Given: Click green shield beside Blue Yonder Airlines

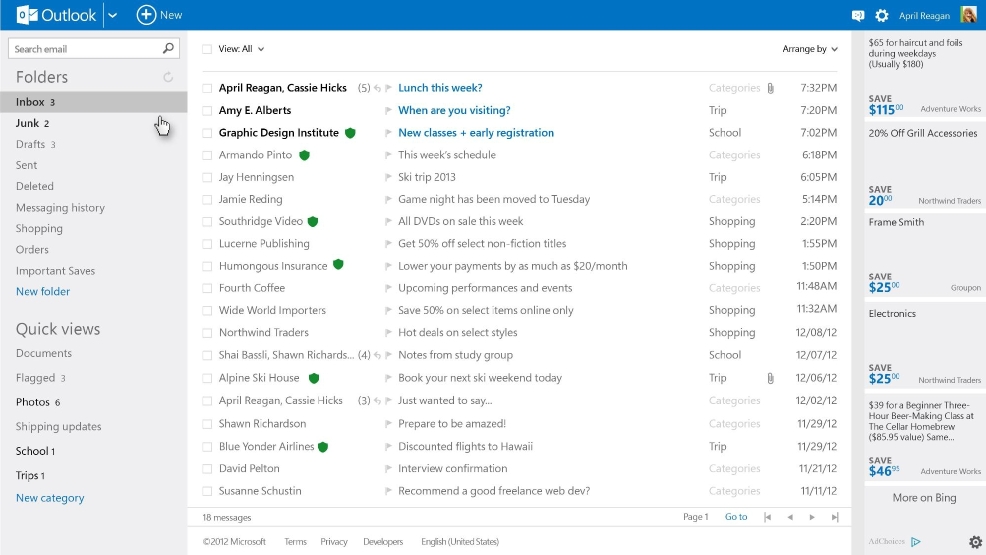Looking at the screenshot, I should (323, 447).
